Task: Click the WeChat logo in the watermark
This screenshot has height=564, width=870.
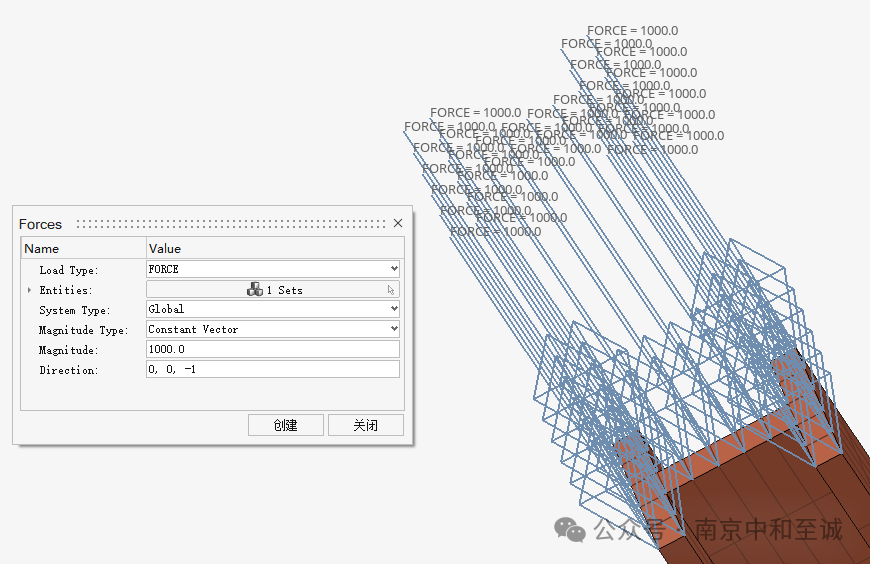Action: pos(570,529)
